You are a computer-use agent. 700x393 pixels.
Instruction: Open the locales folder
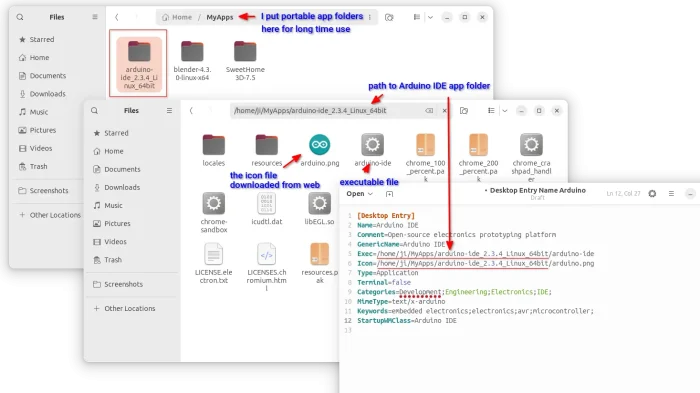(213, 151)
